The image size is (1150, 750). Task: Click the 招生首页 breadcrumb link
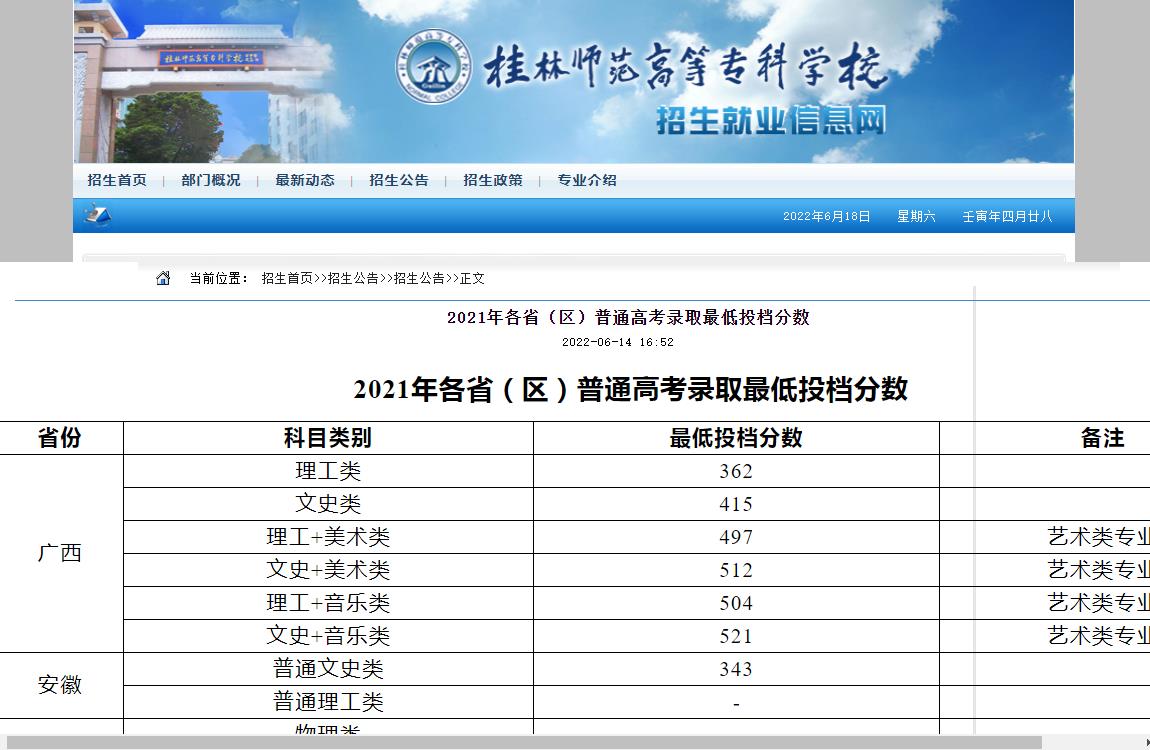(287, 279)
